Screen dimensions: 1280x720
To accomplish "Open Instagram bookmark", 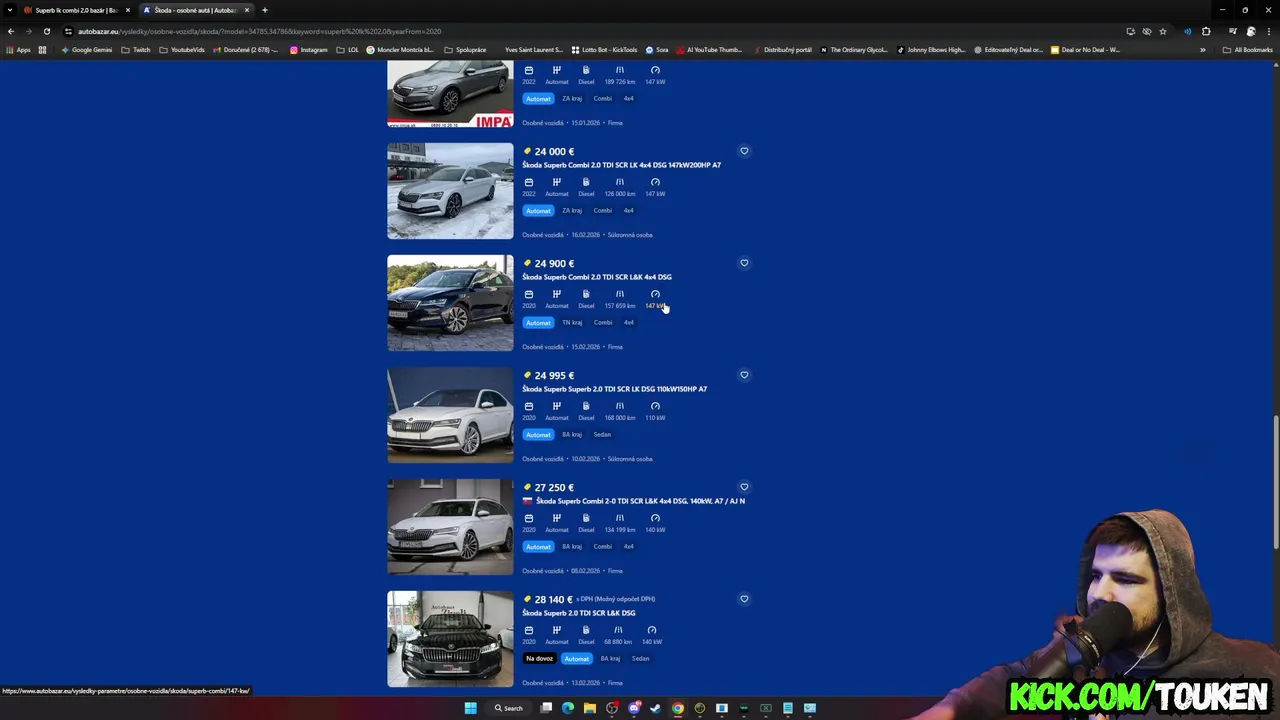I will click(x=309, y=49).
